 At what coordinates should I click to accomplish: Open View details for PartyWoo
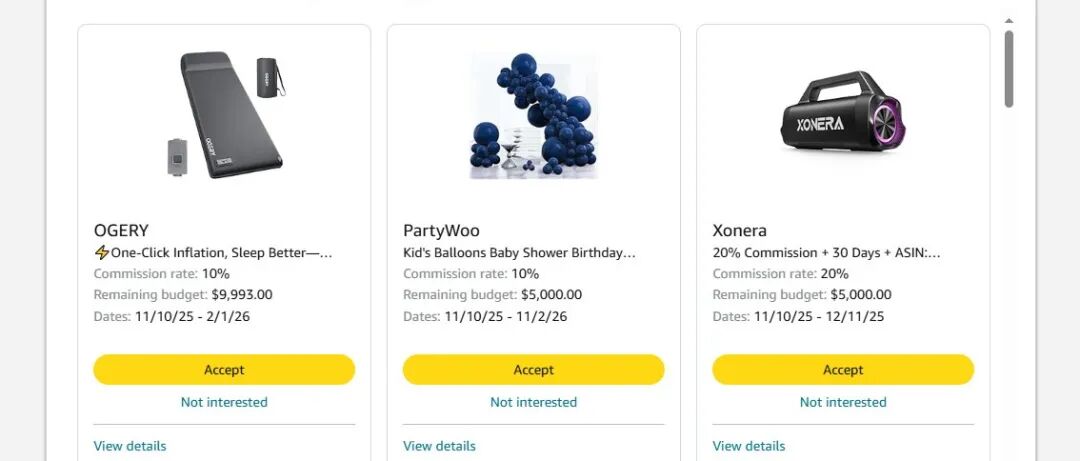[439, 446]
